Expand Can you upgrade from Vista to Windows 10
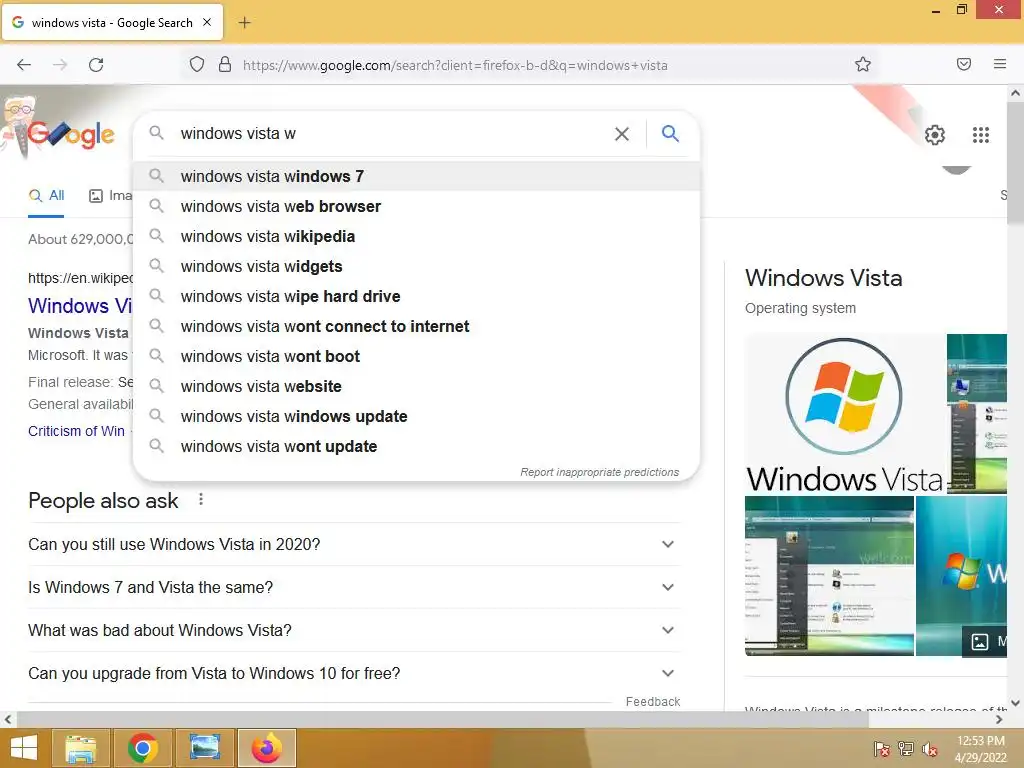1024x768 pixels. coord(354,673)
